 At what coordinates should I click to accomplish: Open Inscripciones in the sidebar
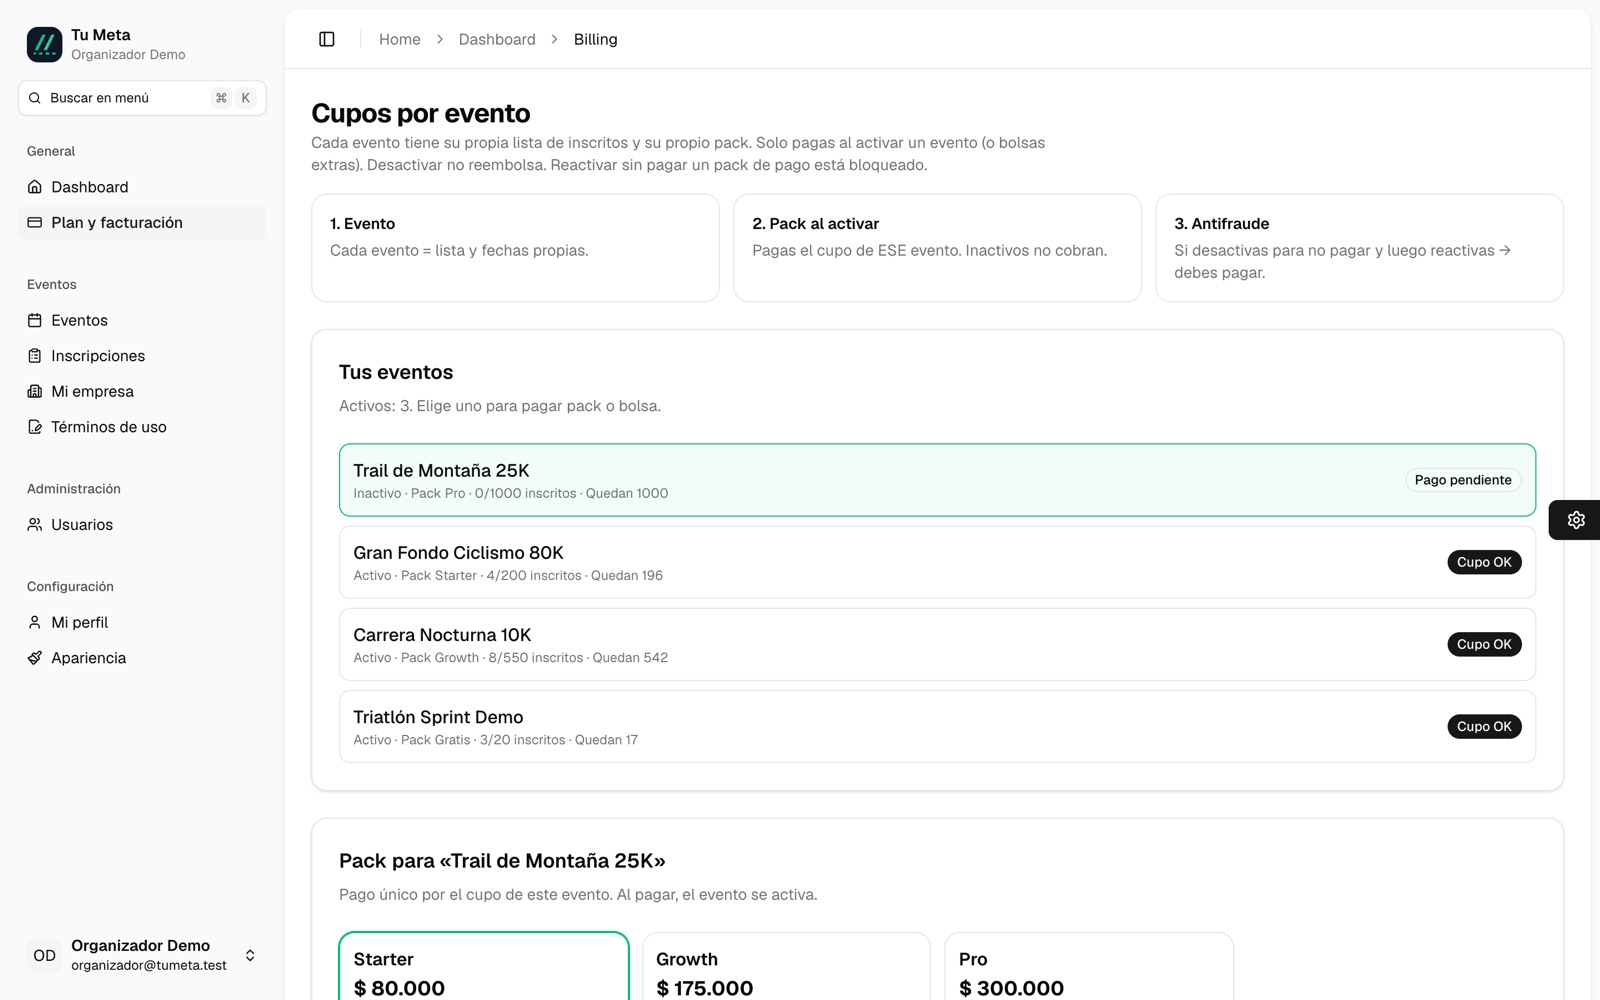click(142, 356)
